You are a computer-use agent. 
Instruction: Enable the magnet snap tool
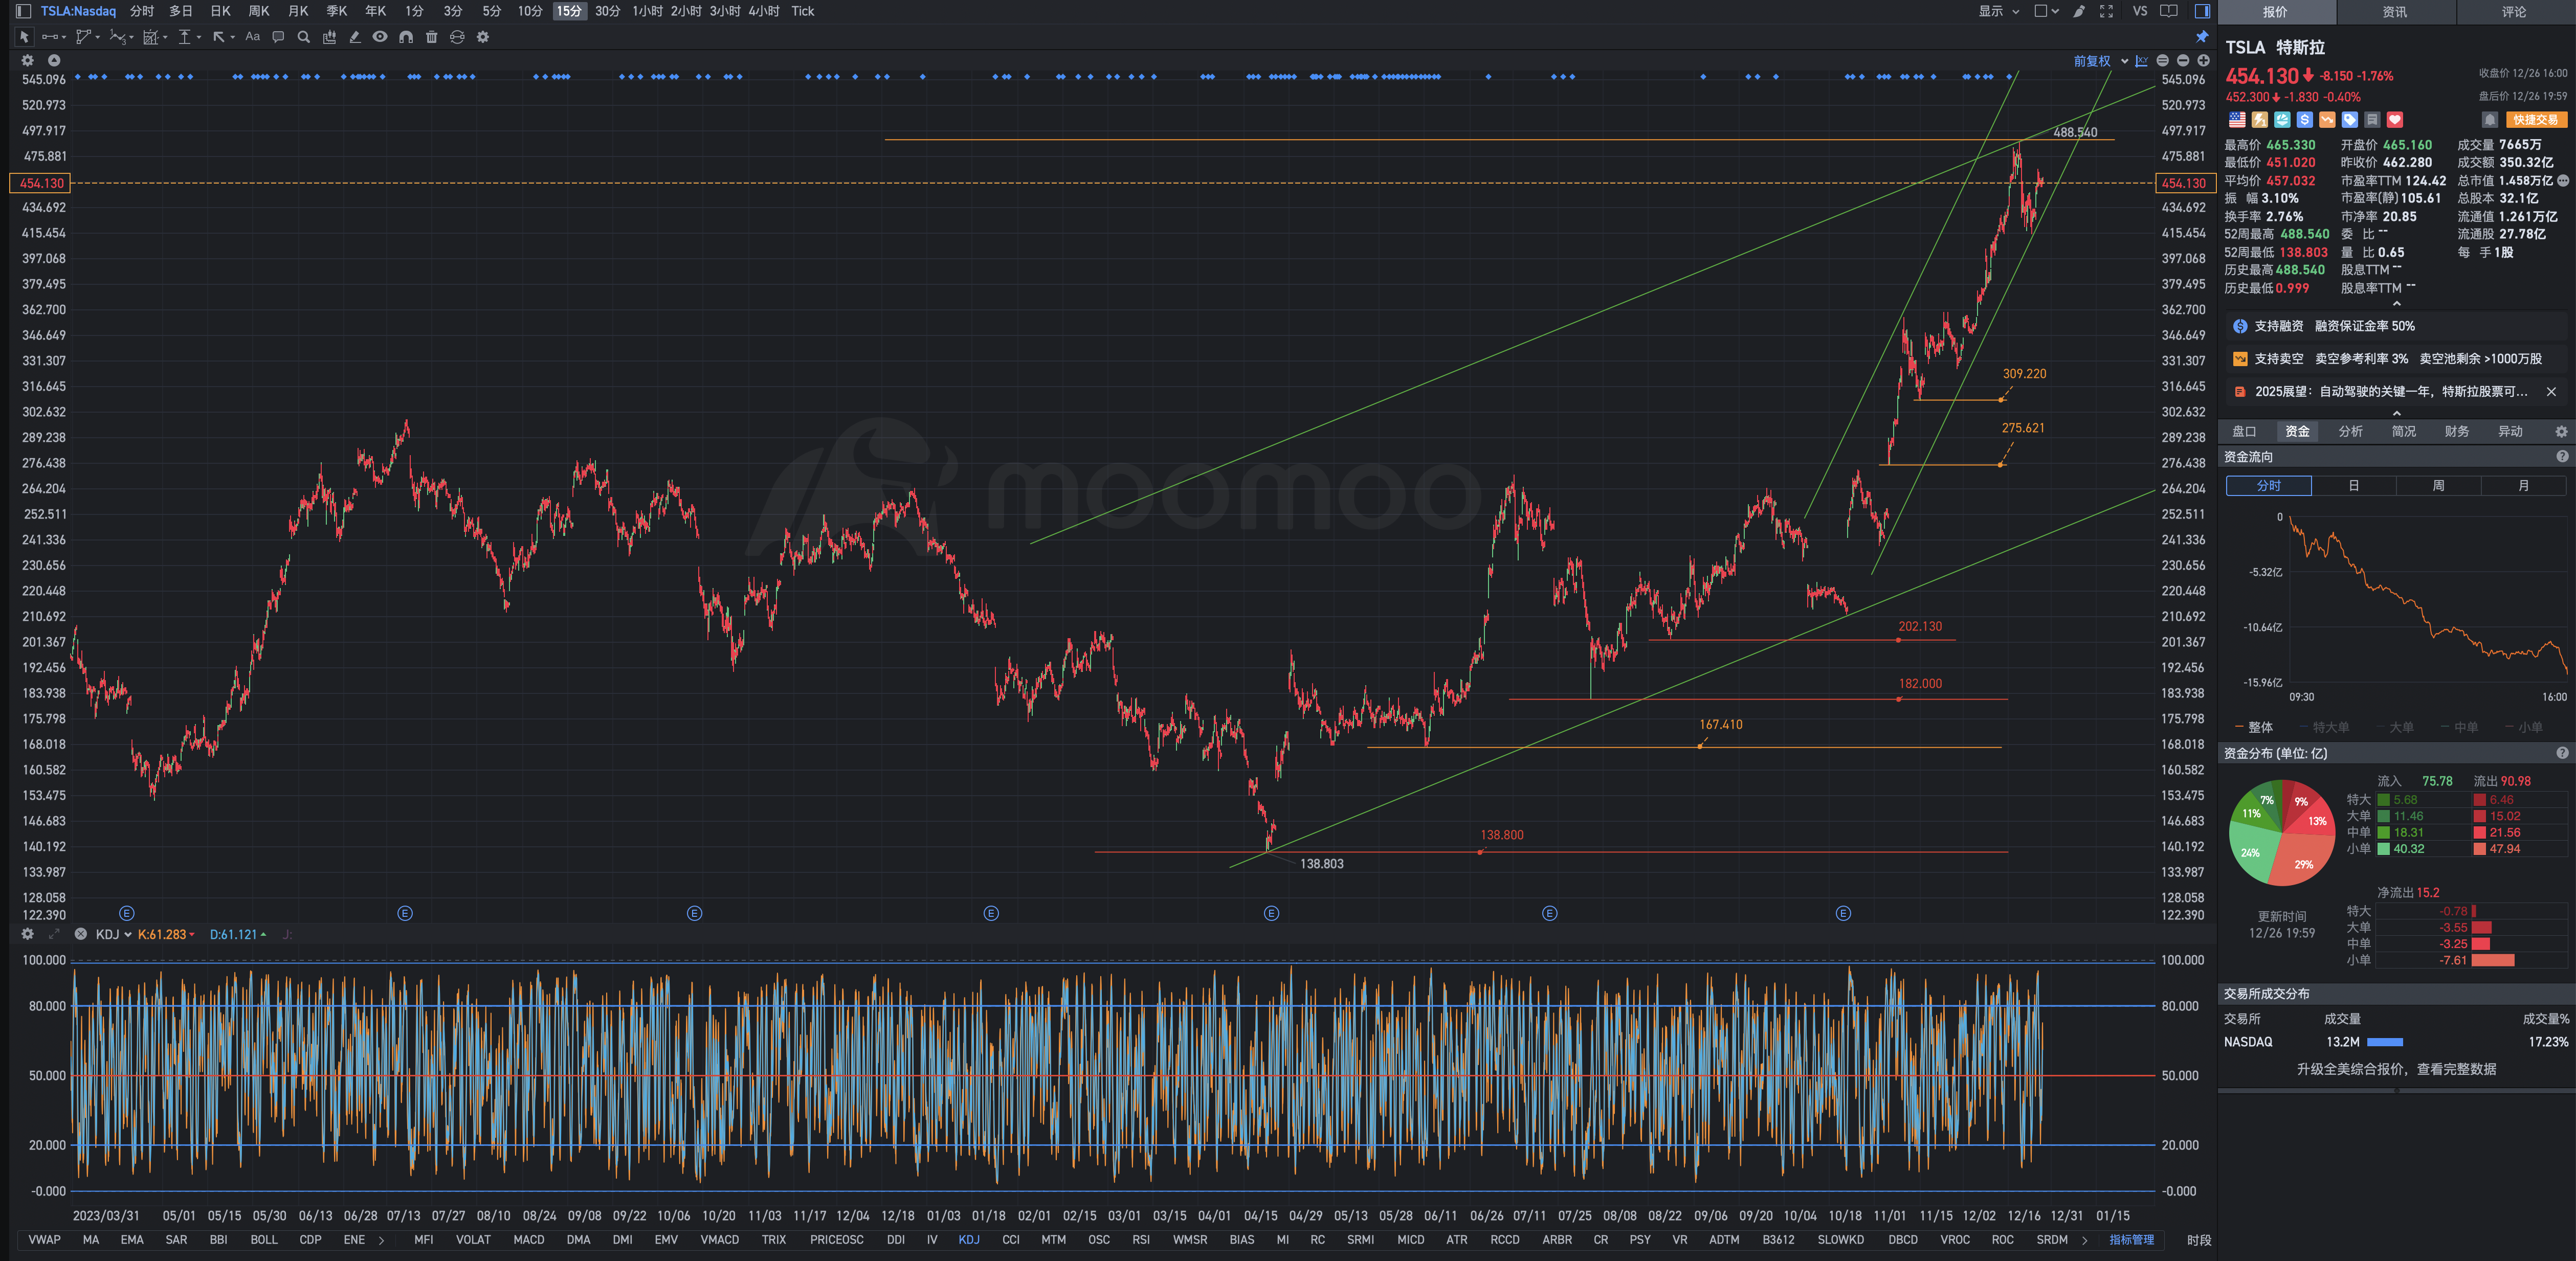point(406,37)
